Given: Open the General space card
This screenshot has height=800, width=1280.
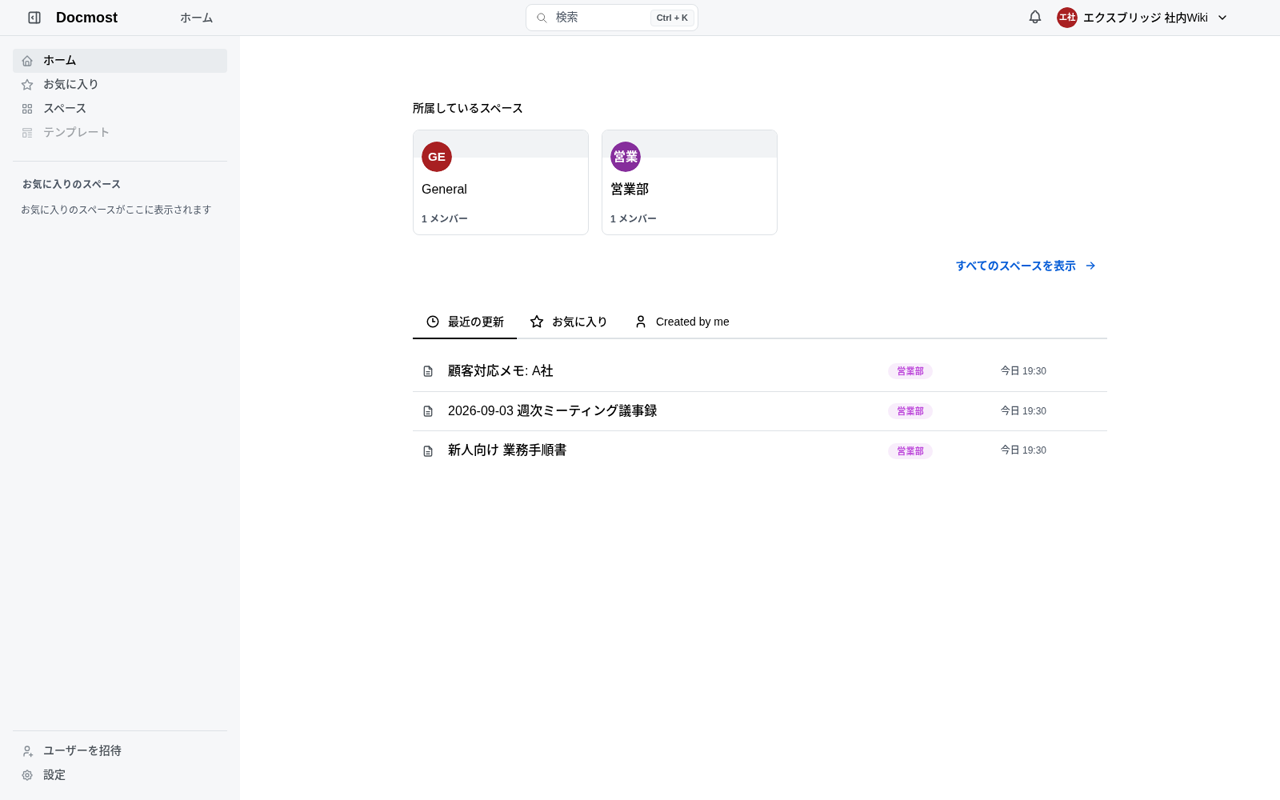Looking at the screenshot, I should tap(501, 182).
